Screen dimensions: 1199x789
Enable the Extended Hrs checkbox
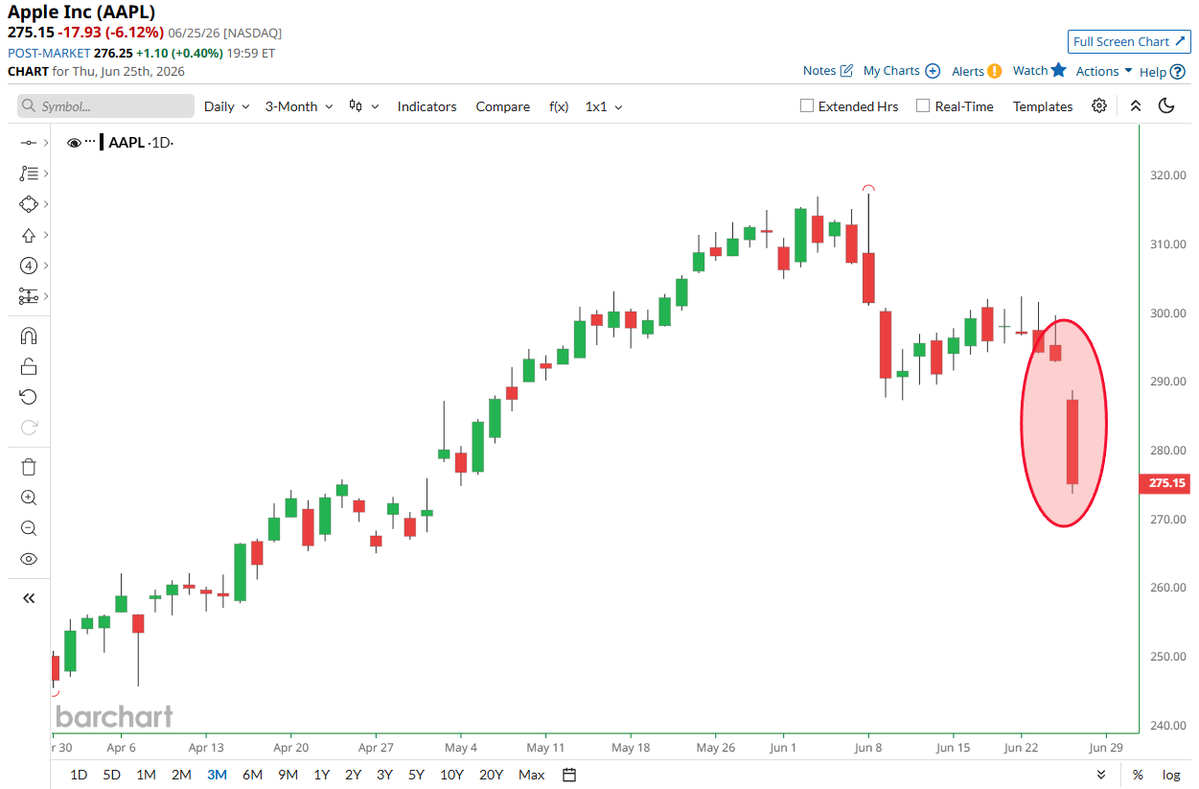pyautogui.click(x=807, y=106)
